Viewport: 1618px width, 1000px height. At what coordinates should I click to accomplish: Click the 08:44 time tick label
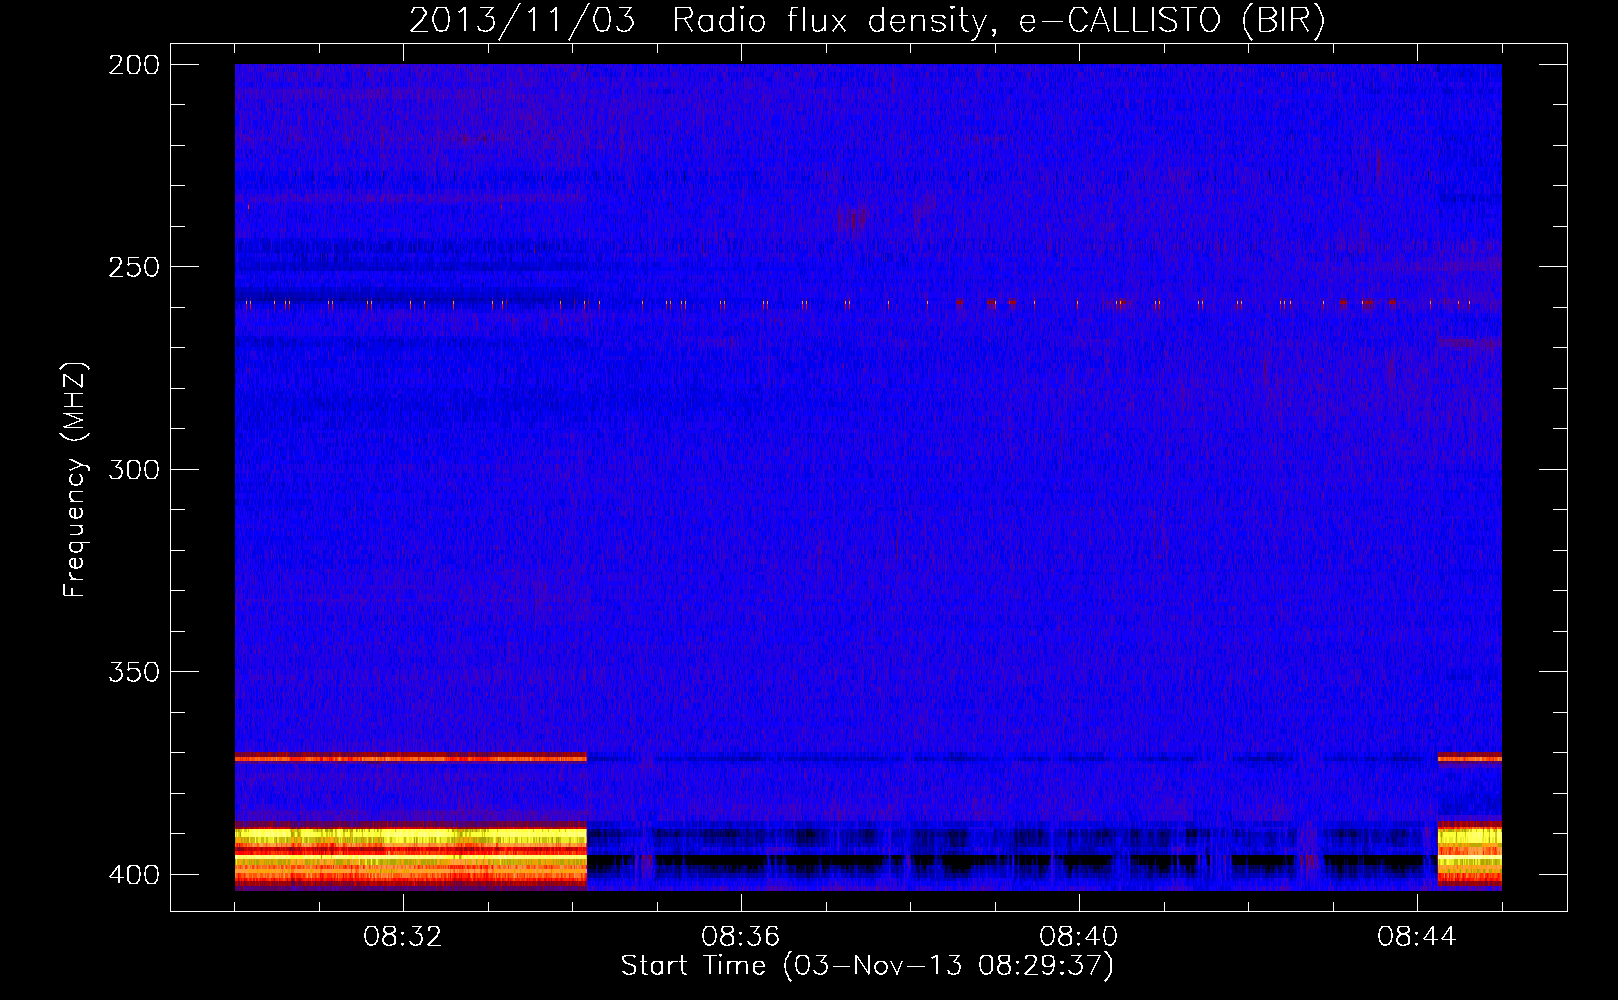pos(1417,937)
